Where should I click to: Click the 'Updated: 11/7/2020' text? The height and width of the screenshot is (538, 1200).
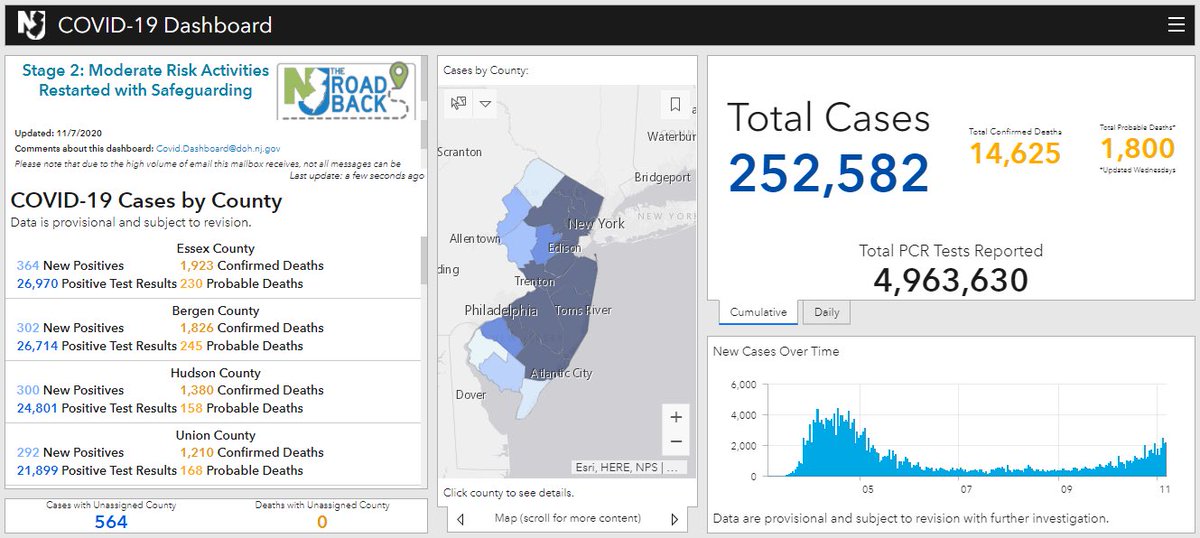click(x=58, y=133)
